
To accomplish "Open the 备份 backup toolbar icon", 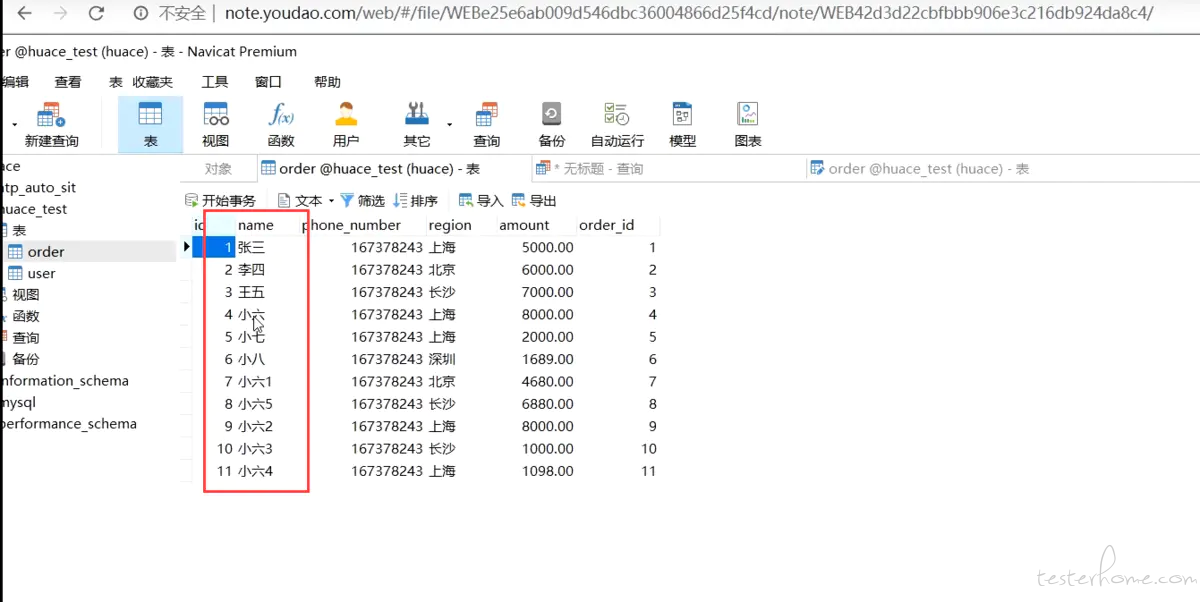I will pyautogui.click(x=552, y=124).
